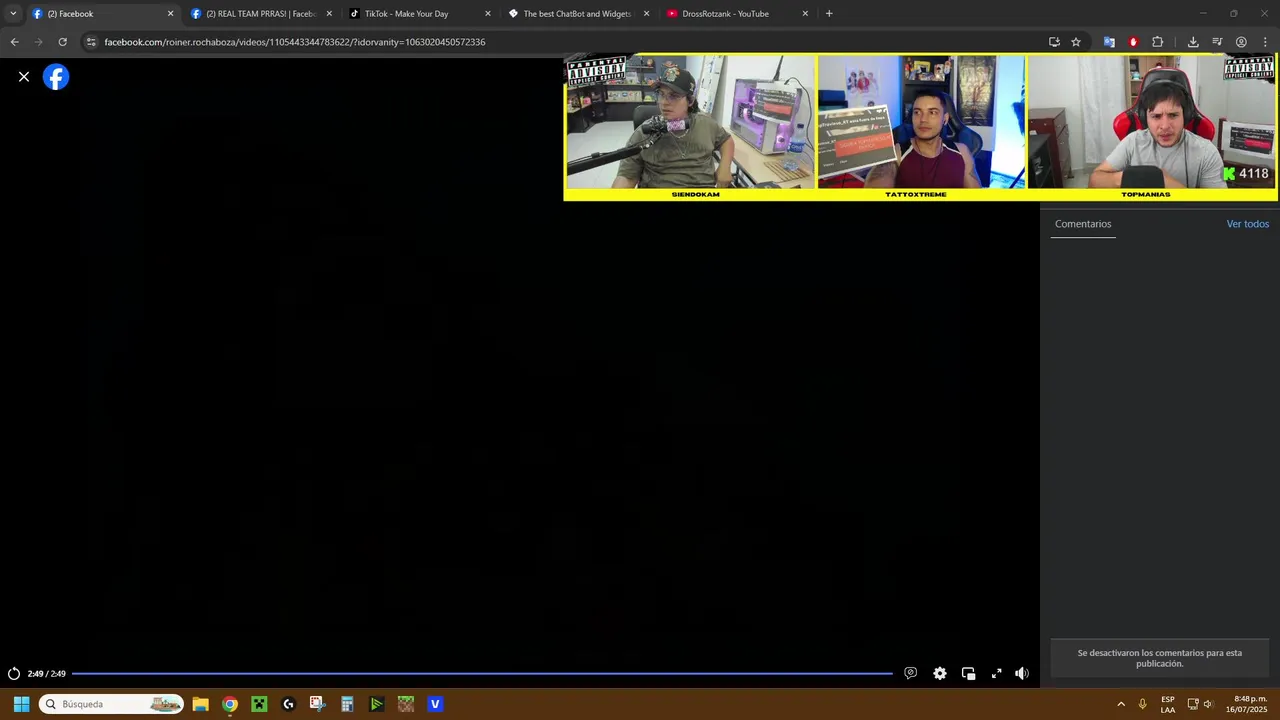Open the red shield extension

(x=1133, y=42)
